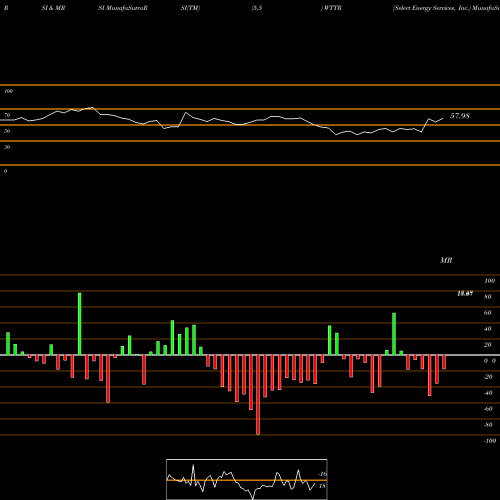Click the tallest green MR bar
The width and height of the screenshot is (500, 500).
pyautogui.click(x=80, y=324)
